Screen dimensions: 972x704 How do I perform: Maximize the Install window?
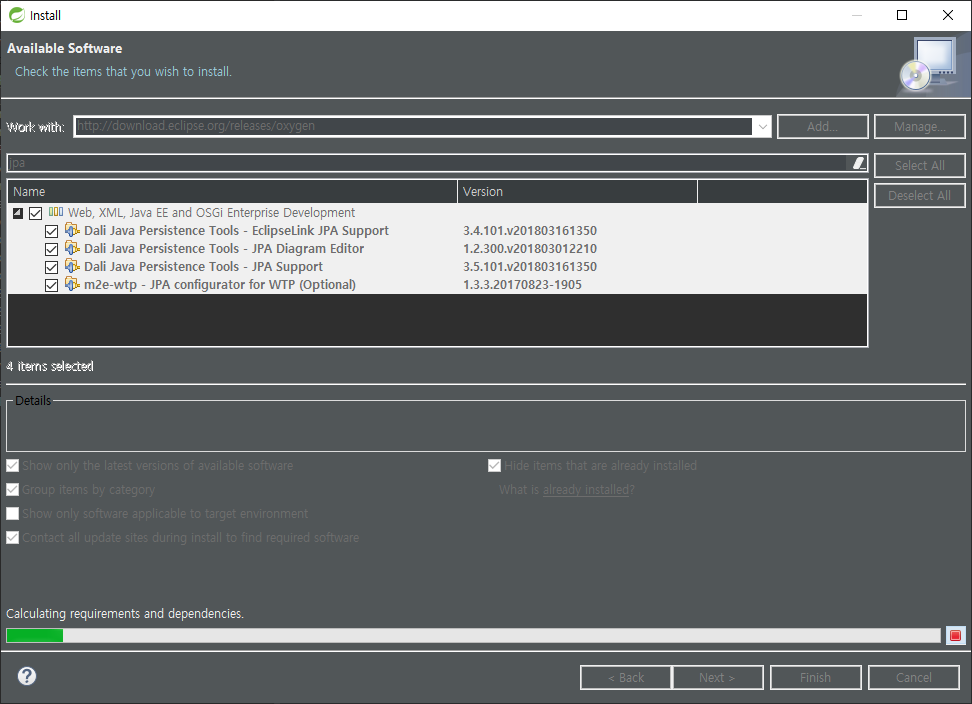[x=902, y=15]
